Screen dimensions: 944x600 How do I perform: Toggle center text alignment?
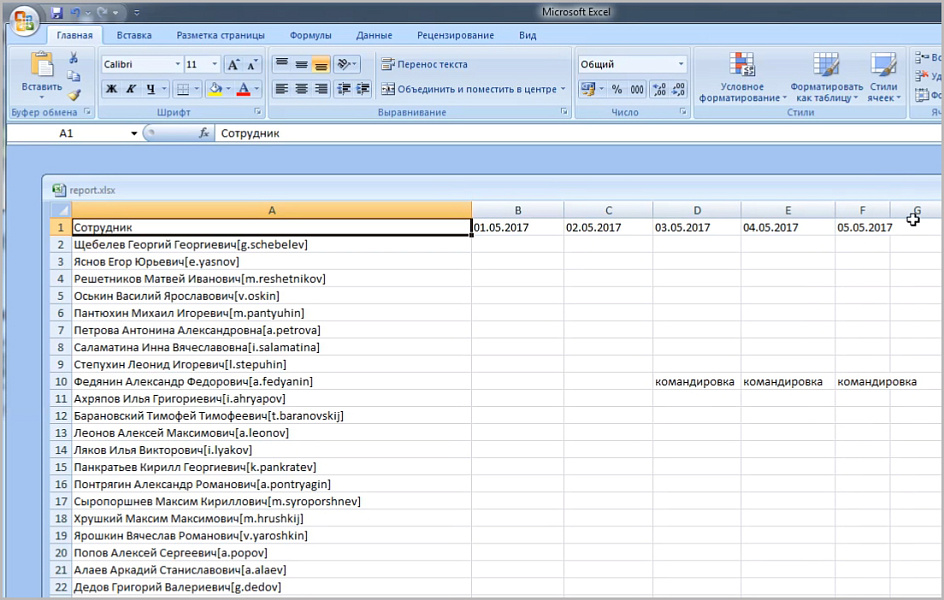click(301, 89)
